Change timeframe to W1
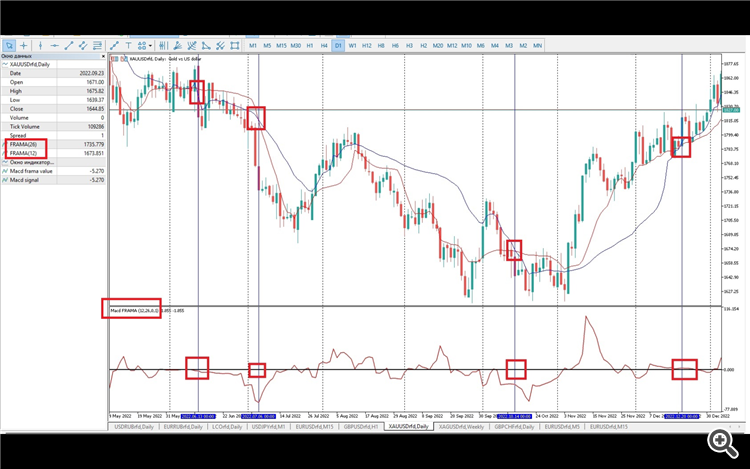The height and width of the screenshot is (469, 750). [353, 45]
